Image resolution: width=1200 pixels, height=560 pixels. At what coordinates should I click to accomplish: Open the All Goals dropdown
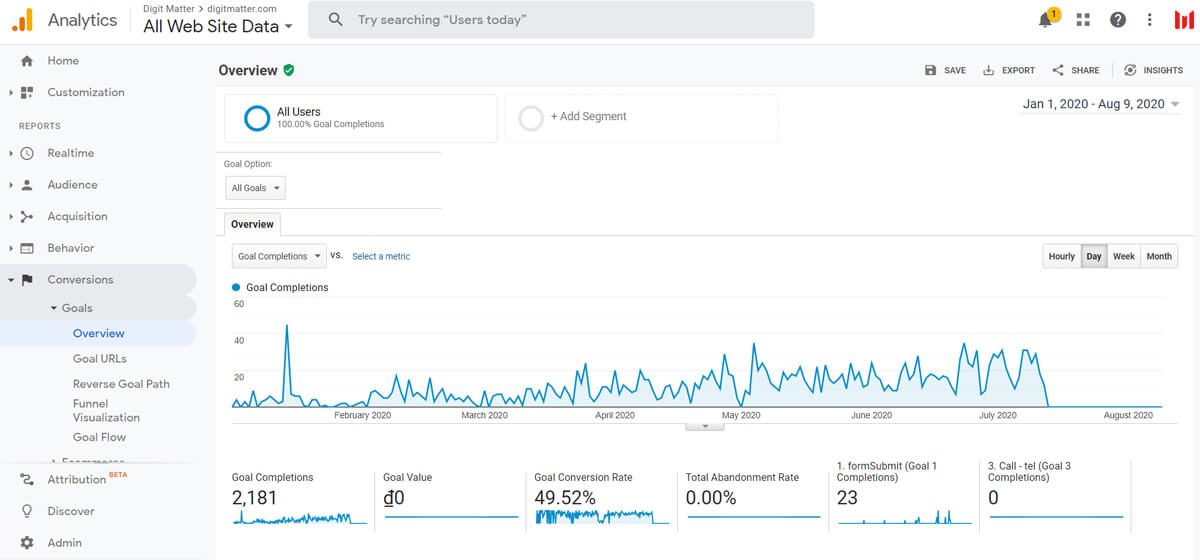[x=255, y=188]
